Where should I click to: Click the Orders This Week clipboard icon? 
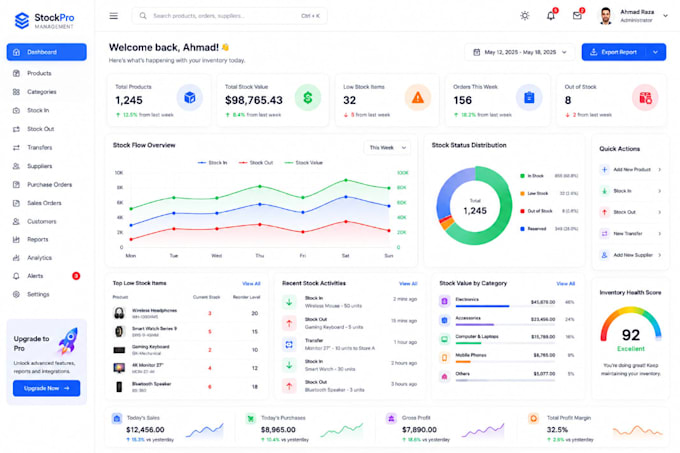(529, 98)
